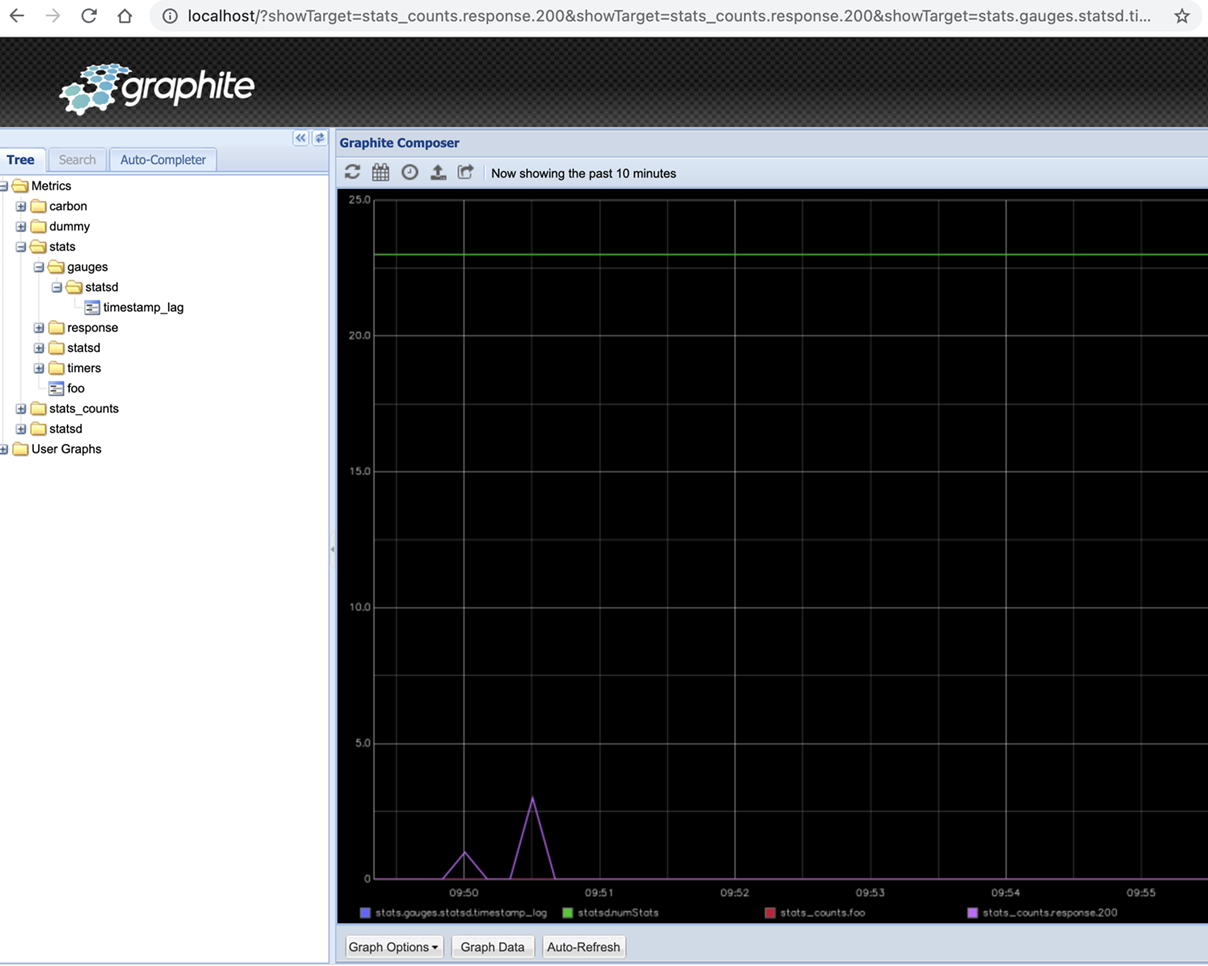Click the clock icon for recent time range
Image resolution: width=1208 pixels, height=966 pixels.
coord(409,173)
